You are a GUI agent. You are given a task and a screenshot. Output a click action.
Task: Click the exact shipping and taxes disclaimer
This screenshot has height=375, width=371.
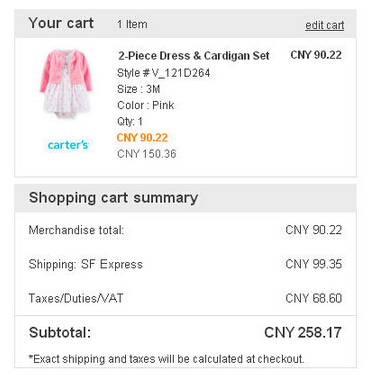(166, 359)
